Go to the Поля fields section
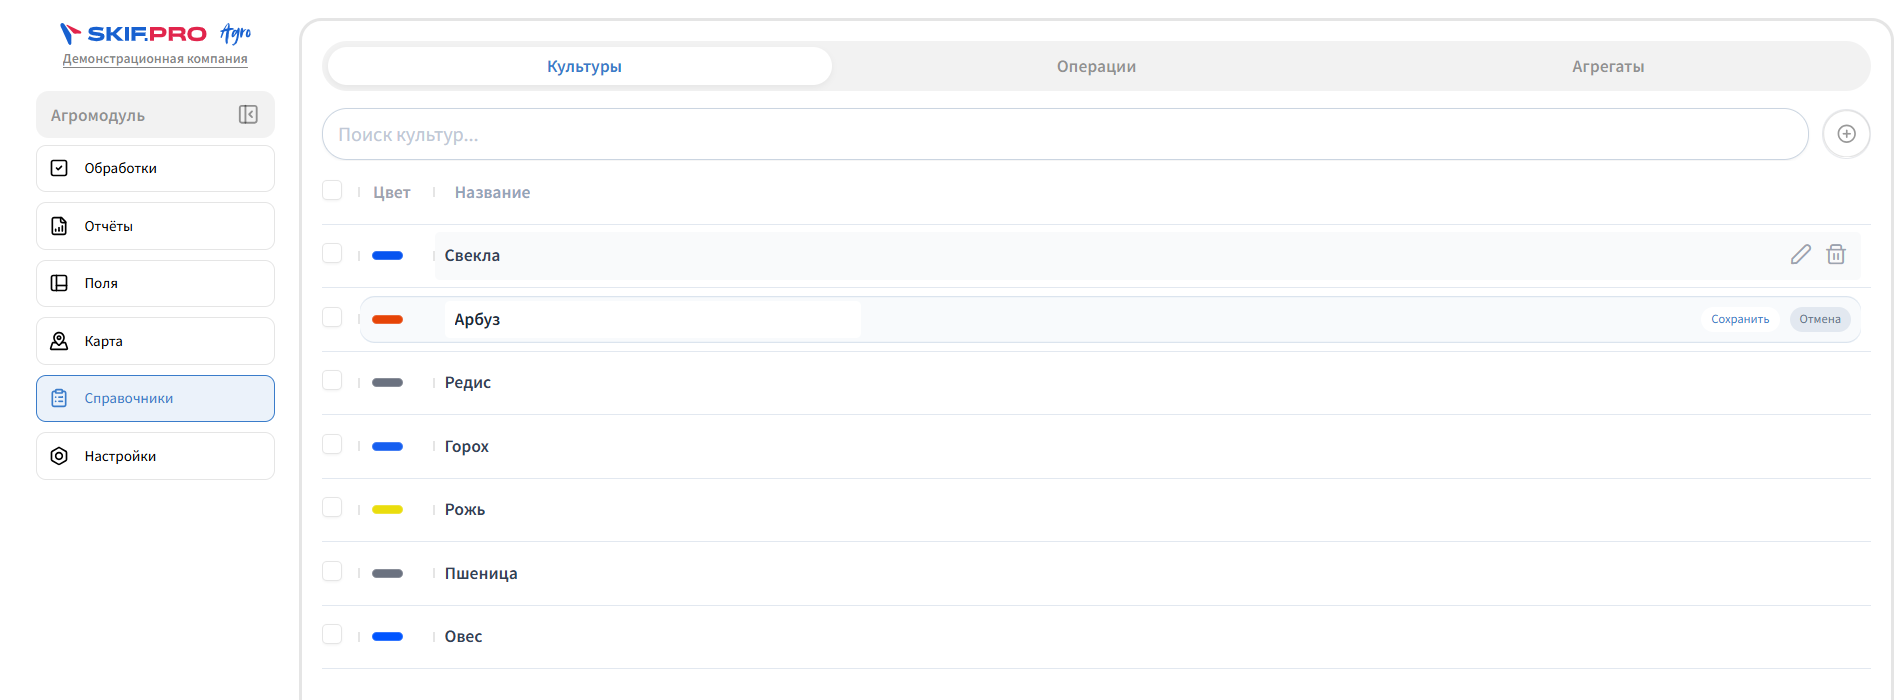 tap(155, 283)
